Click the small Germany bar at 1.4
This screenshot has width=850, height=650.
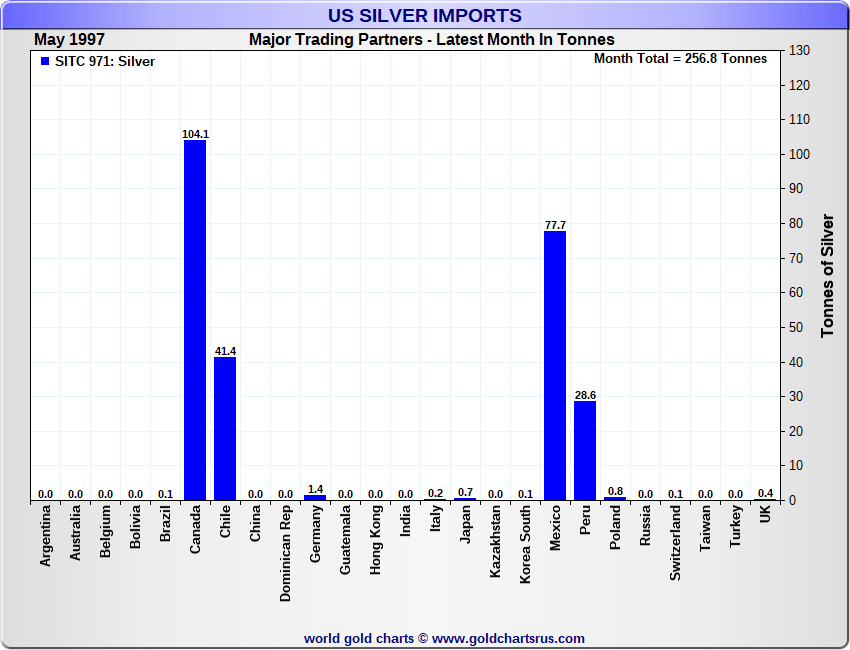pos(315,497)
